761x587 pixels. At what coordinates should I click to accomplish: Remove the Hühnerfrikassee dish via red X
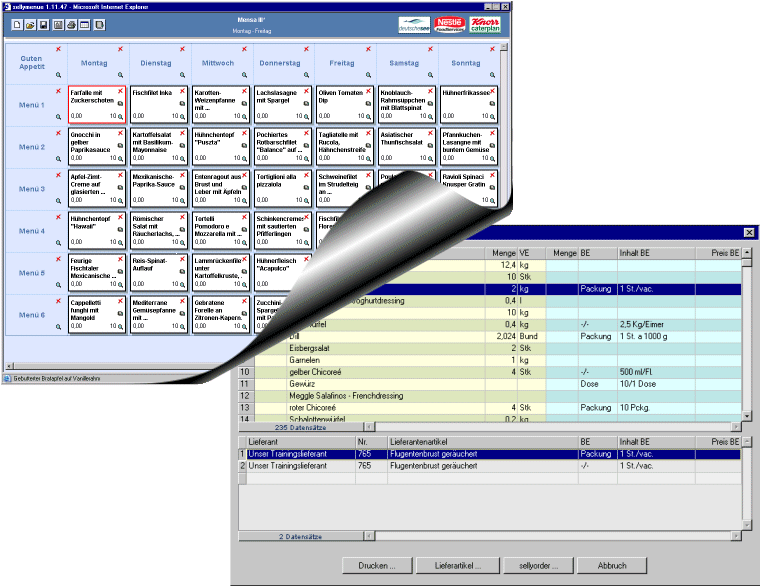(x=492, y=91)
